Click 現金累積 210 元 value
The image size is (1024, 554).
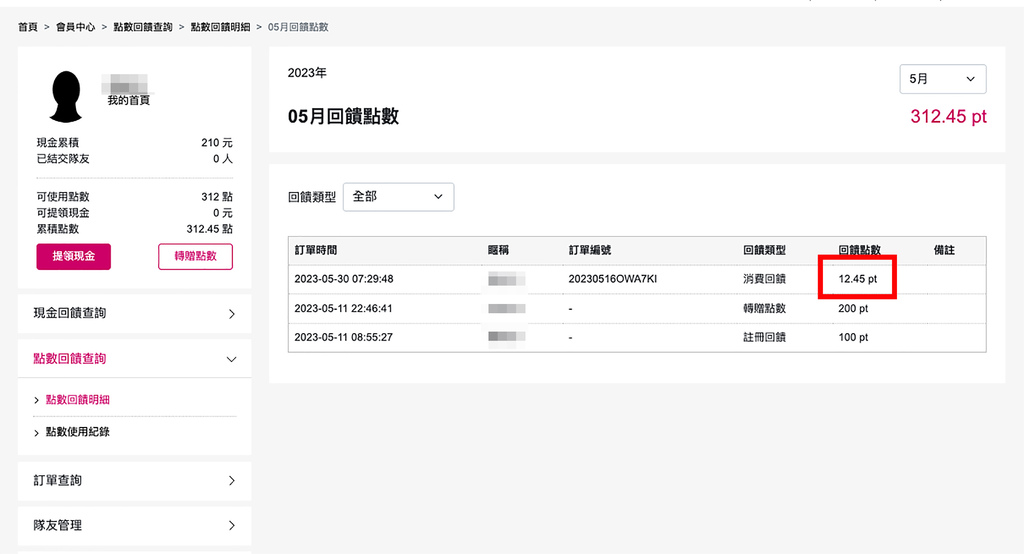(x=217, y=142)
